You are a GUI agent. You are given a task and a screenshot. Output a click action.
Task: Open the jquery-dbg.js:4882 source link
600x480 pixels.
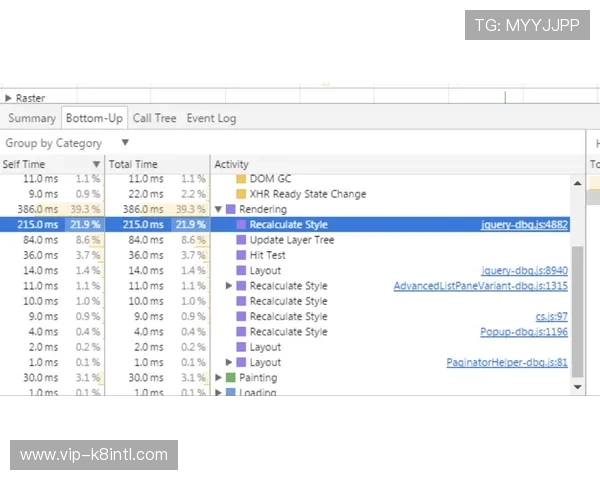[x=524, y=225]
